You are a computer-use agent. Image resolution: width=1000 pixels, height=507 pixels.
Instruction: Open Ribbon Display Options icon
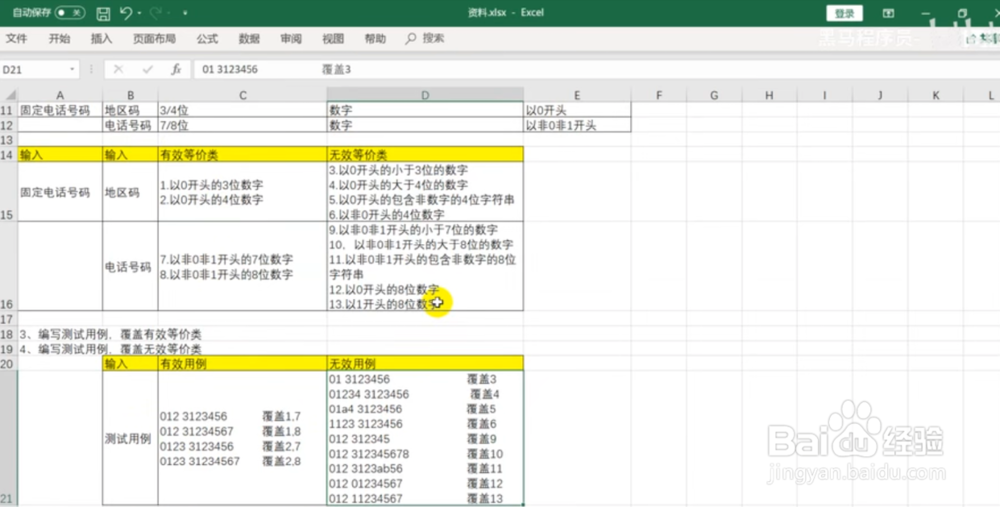click(x=888, y=13)
